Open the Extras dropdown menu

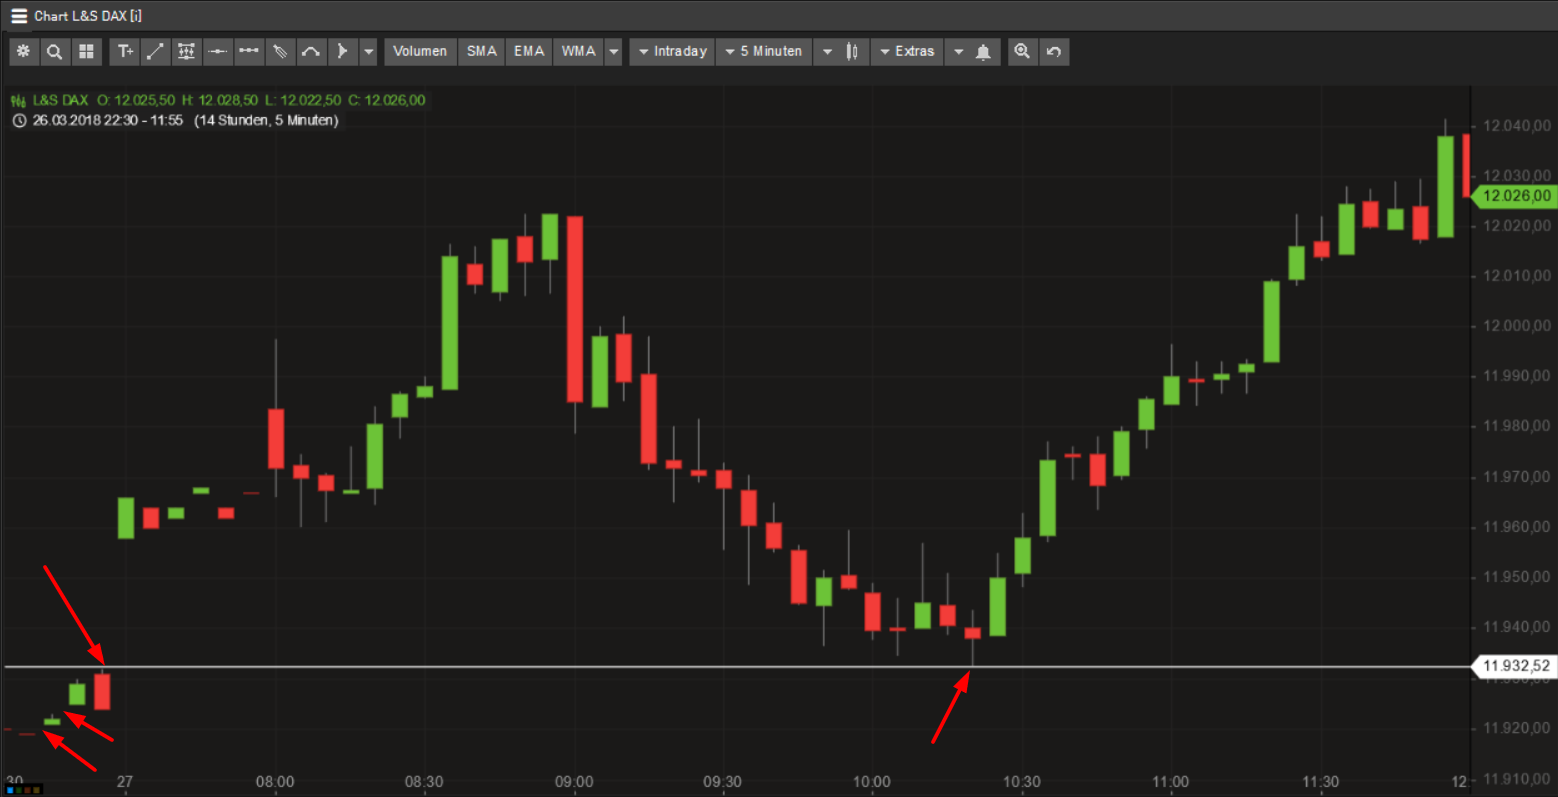point(906,51)
